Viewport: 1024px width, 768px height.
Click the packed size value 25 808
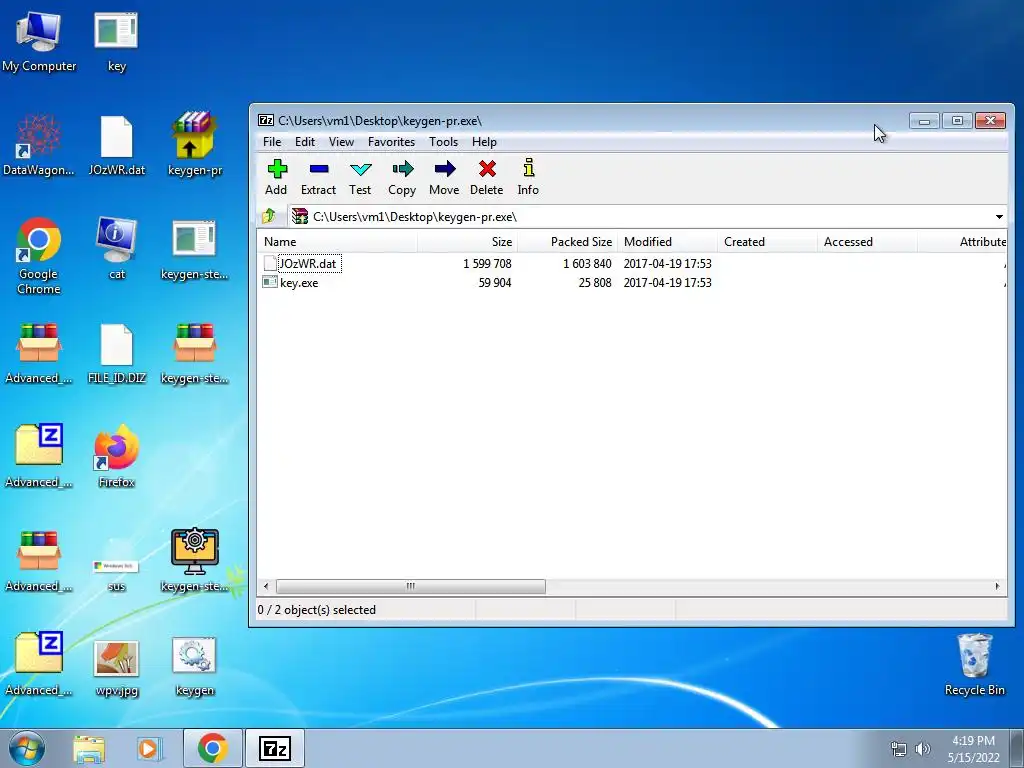coord(594,283)
